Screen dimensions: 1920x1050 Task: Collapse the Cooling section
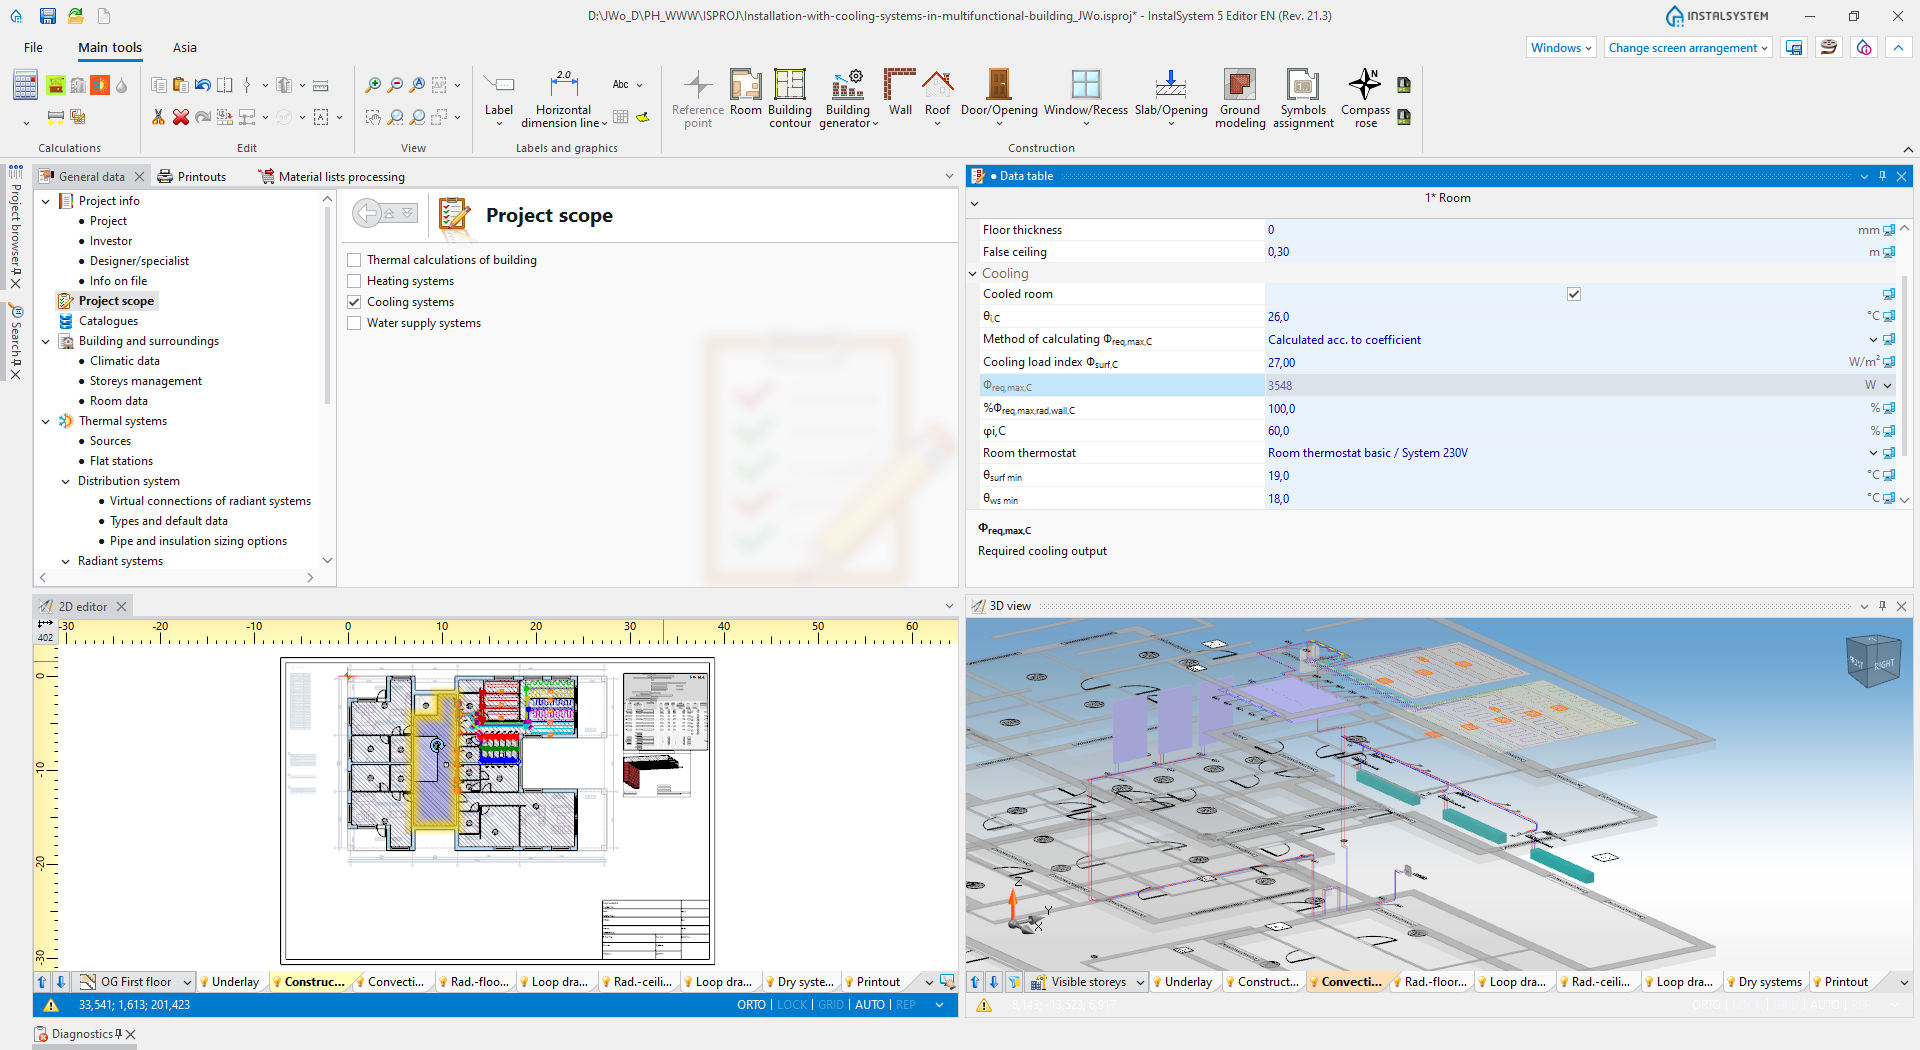(972, 273)
